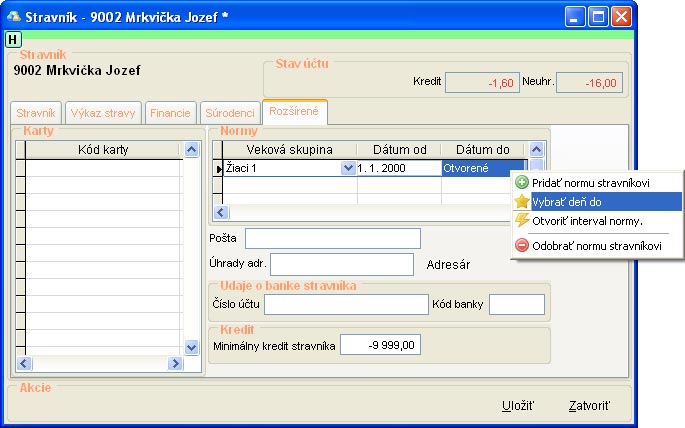Switch to the Financie tab
The height and width of the screenshot is (428, 685).
(170, 113)
